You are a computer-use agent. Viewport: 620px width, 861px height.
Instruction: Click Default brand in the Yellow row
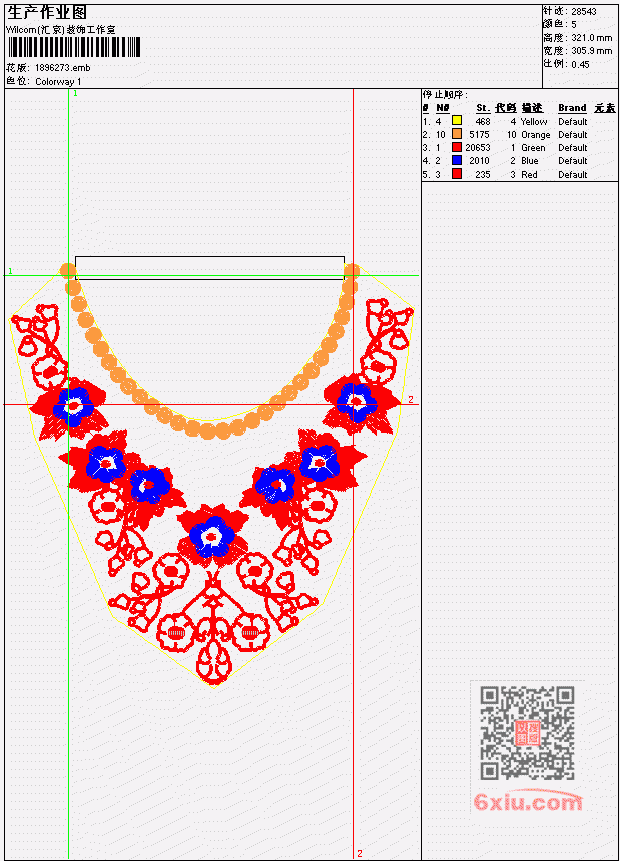coord(573,121)
